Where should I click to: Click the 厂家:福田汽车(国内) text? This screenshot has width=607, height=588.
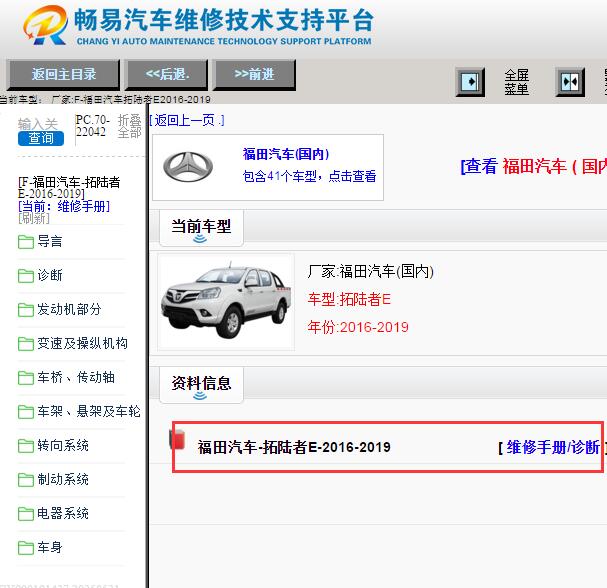pos(370,271)
